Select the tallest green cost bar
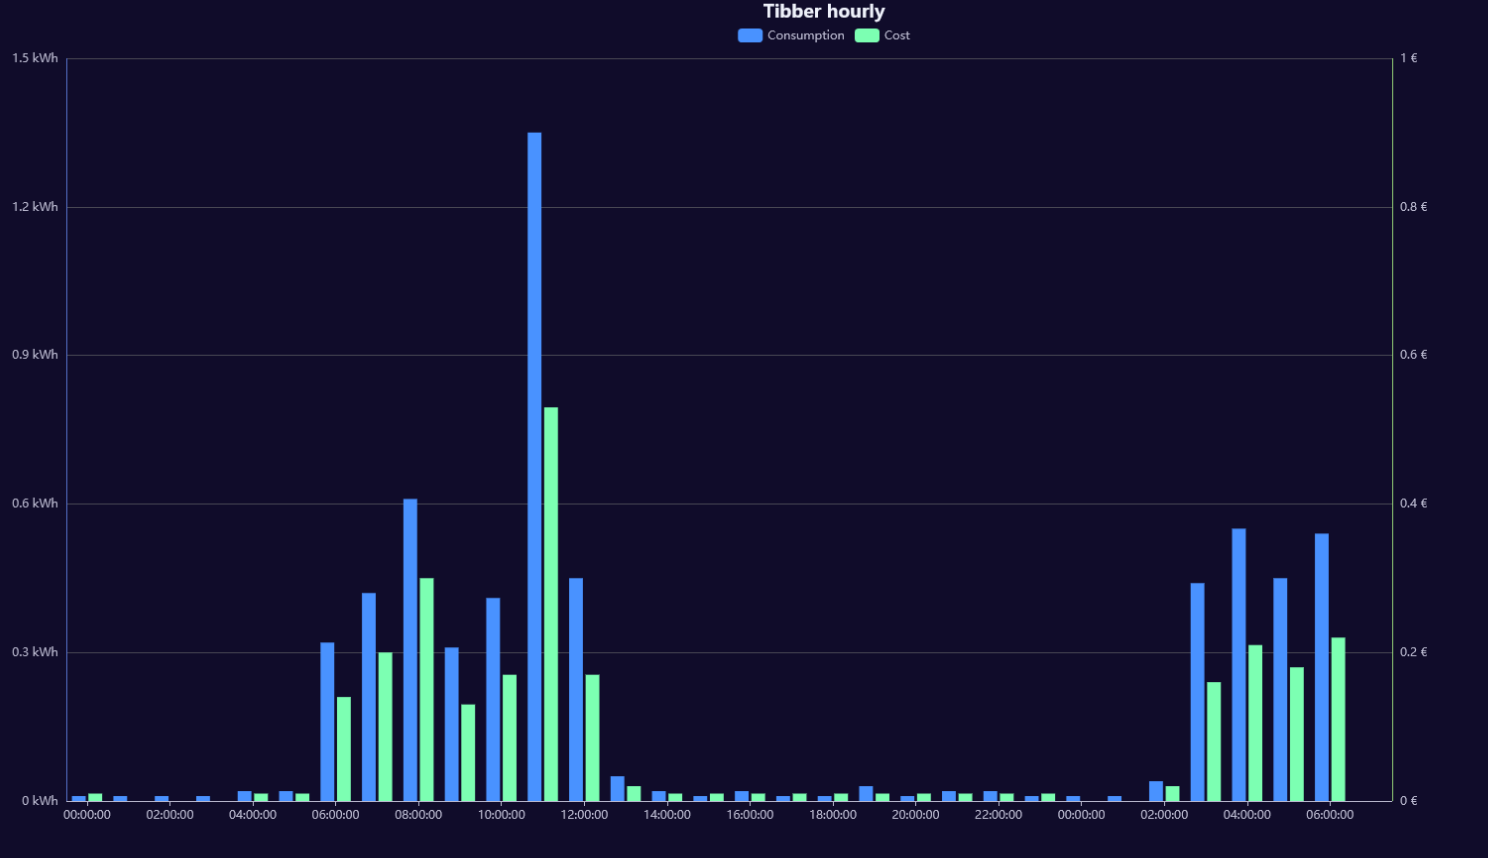 (x=551, y=604)
